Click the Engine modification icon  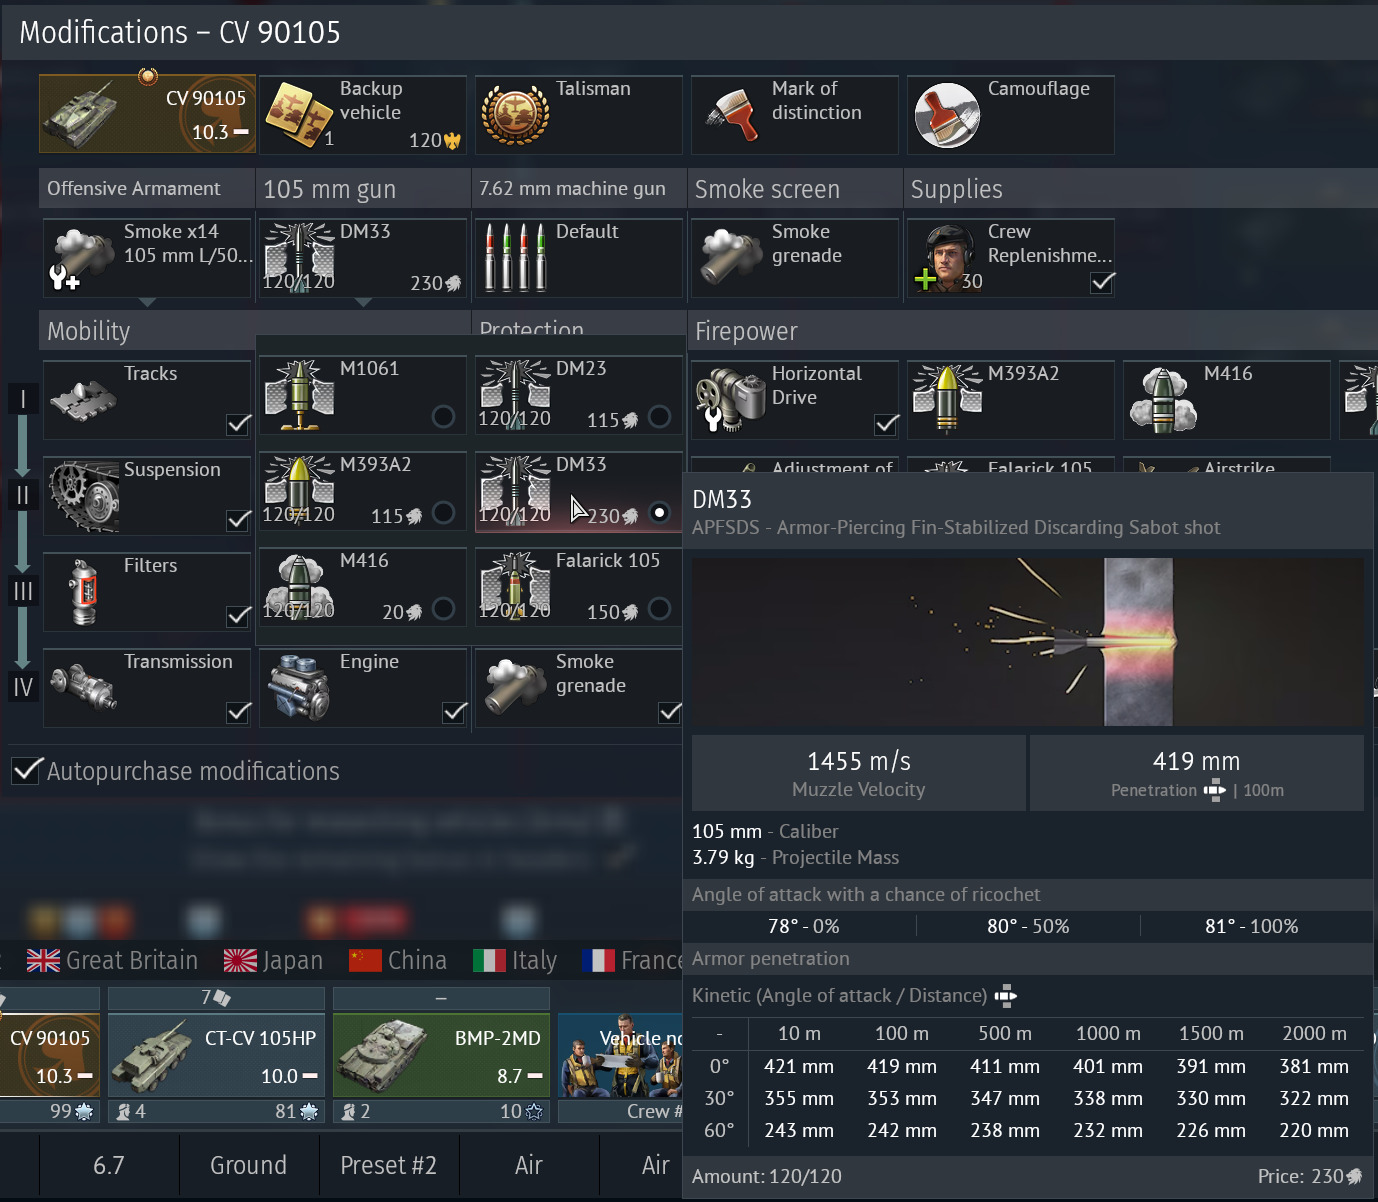298,688
